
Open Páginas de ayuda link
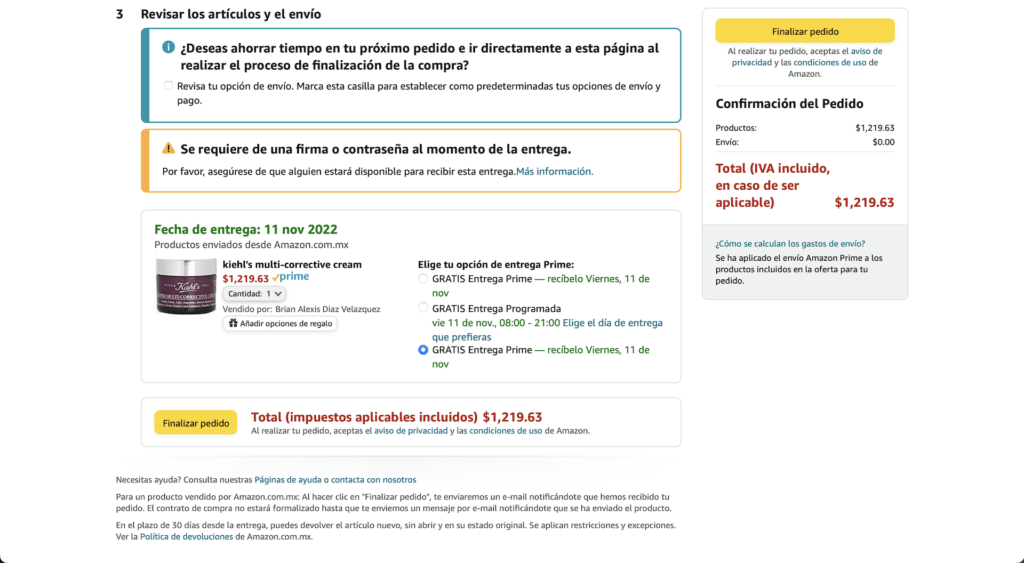(x=288, y=479)
